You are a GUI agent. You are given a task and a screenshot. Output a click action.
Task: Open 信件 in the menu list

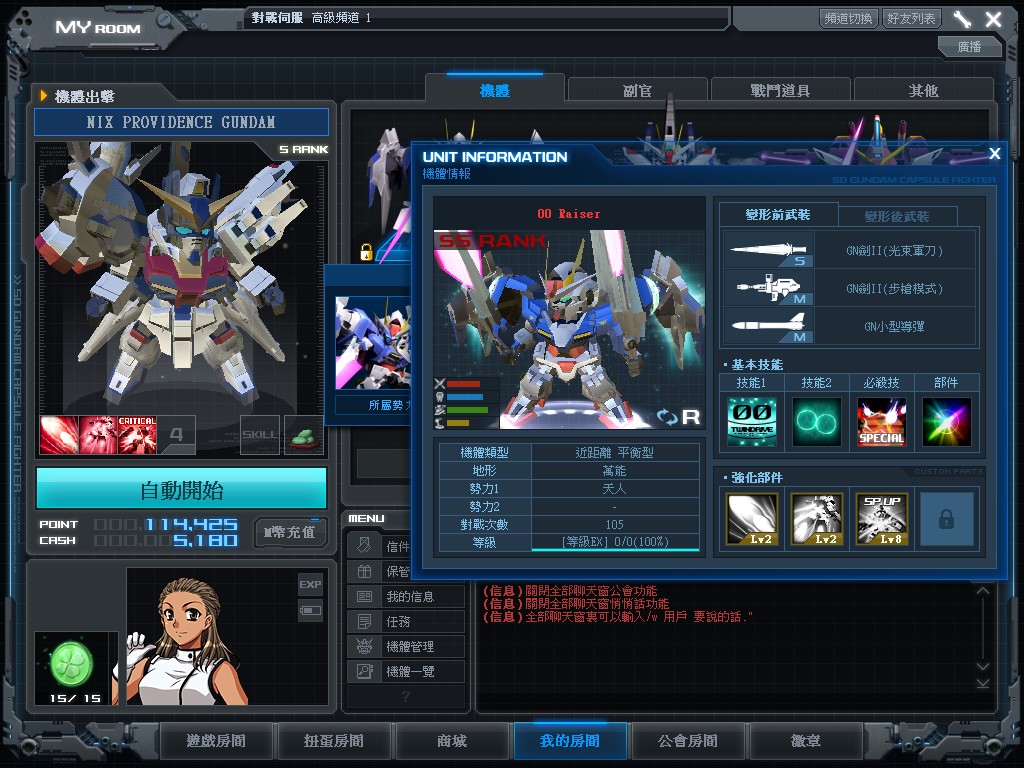click(x=379, y=546)
